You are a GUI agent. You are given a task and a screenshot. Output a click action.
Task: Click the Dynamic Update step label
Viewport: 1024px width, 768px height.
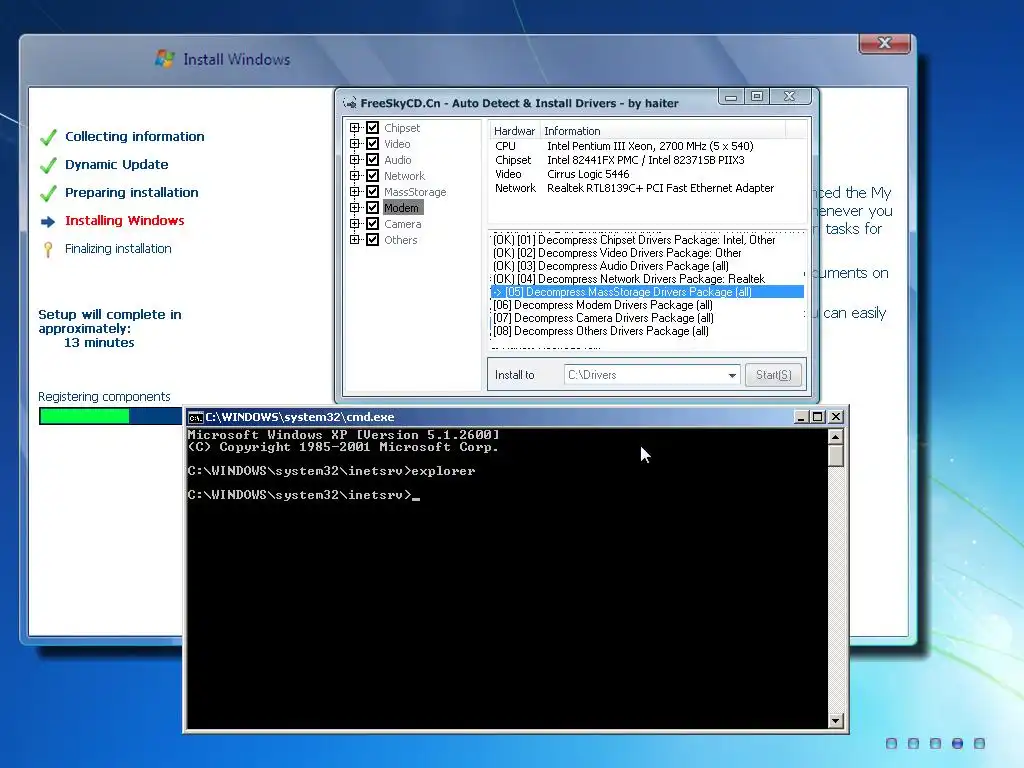(116, 165)
